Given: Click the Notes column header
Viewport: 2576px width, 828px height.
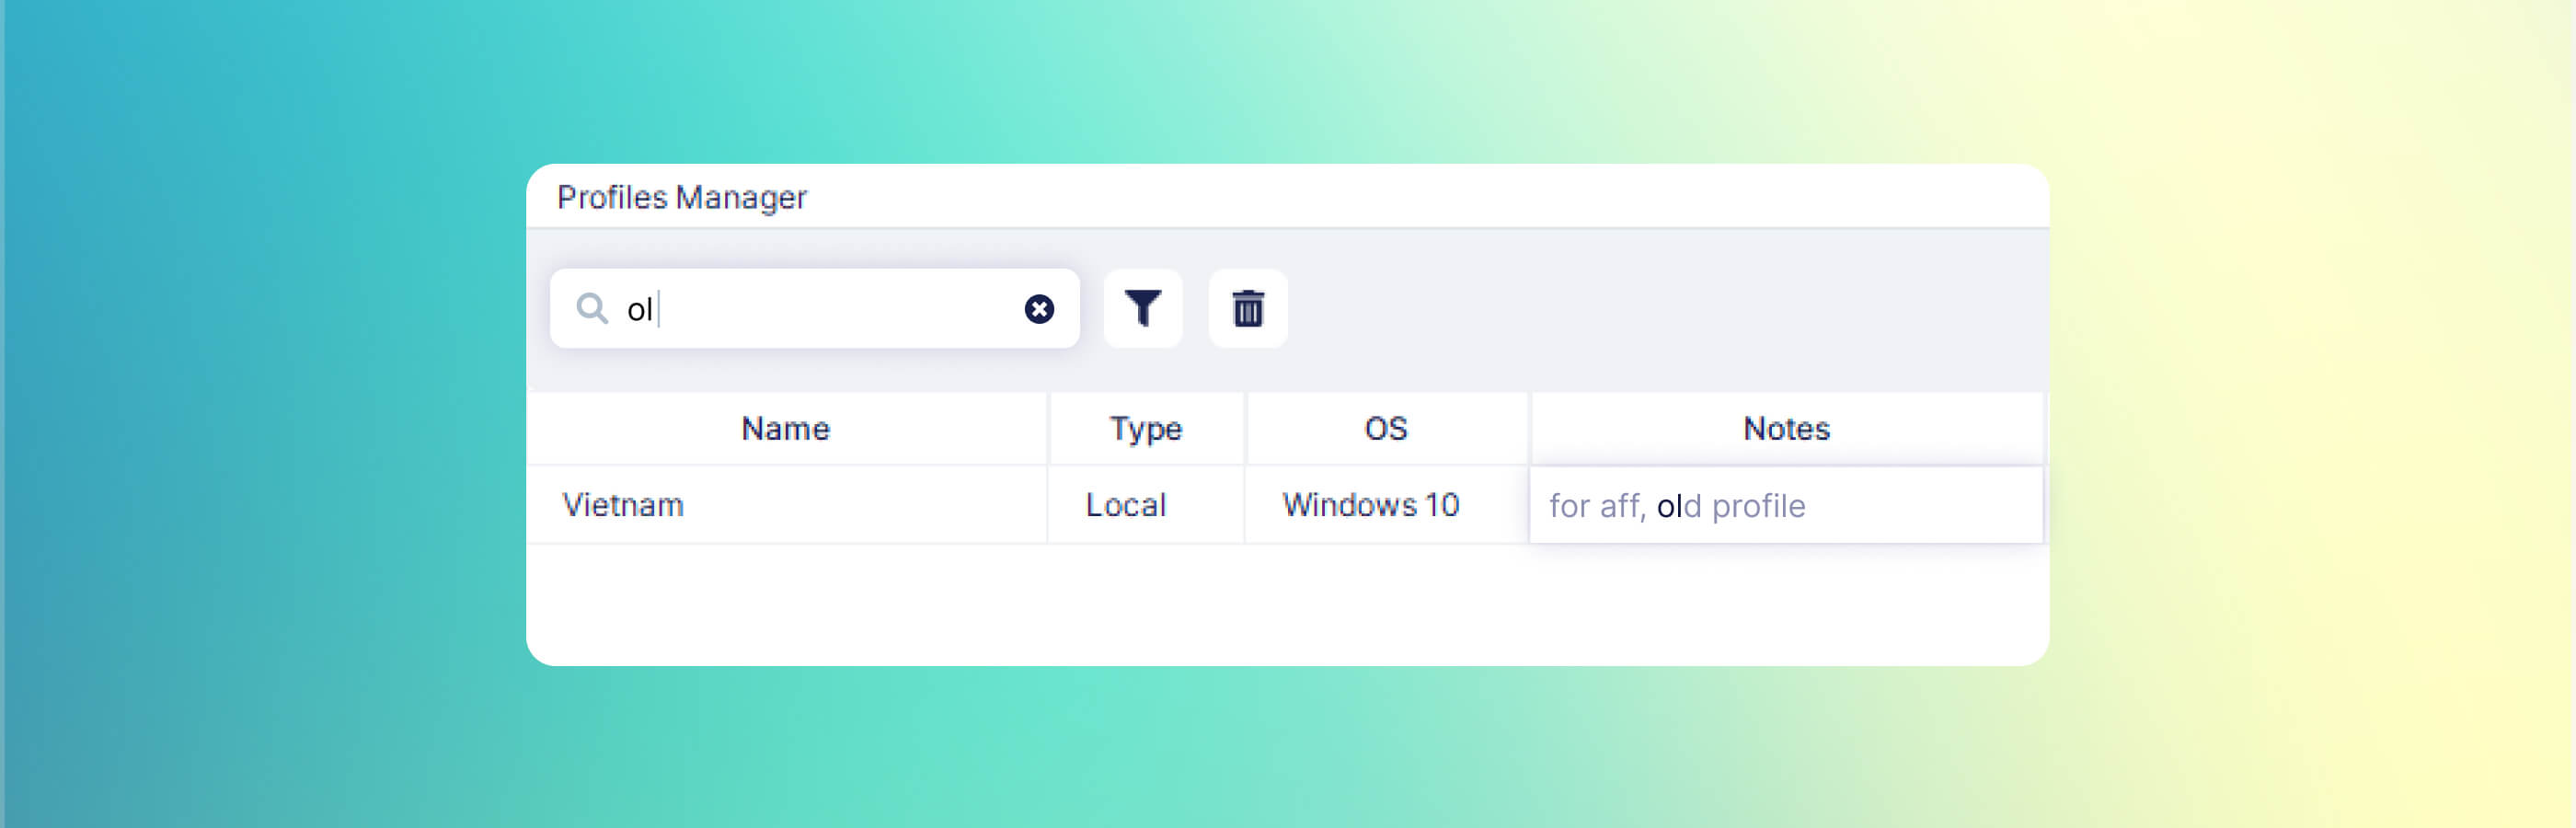Looking at the screenshot, I should (x=1785, y=428).
